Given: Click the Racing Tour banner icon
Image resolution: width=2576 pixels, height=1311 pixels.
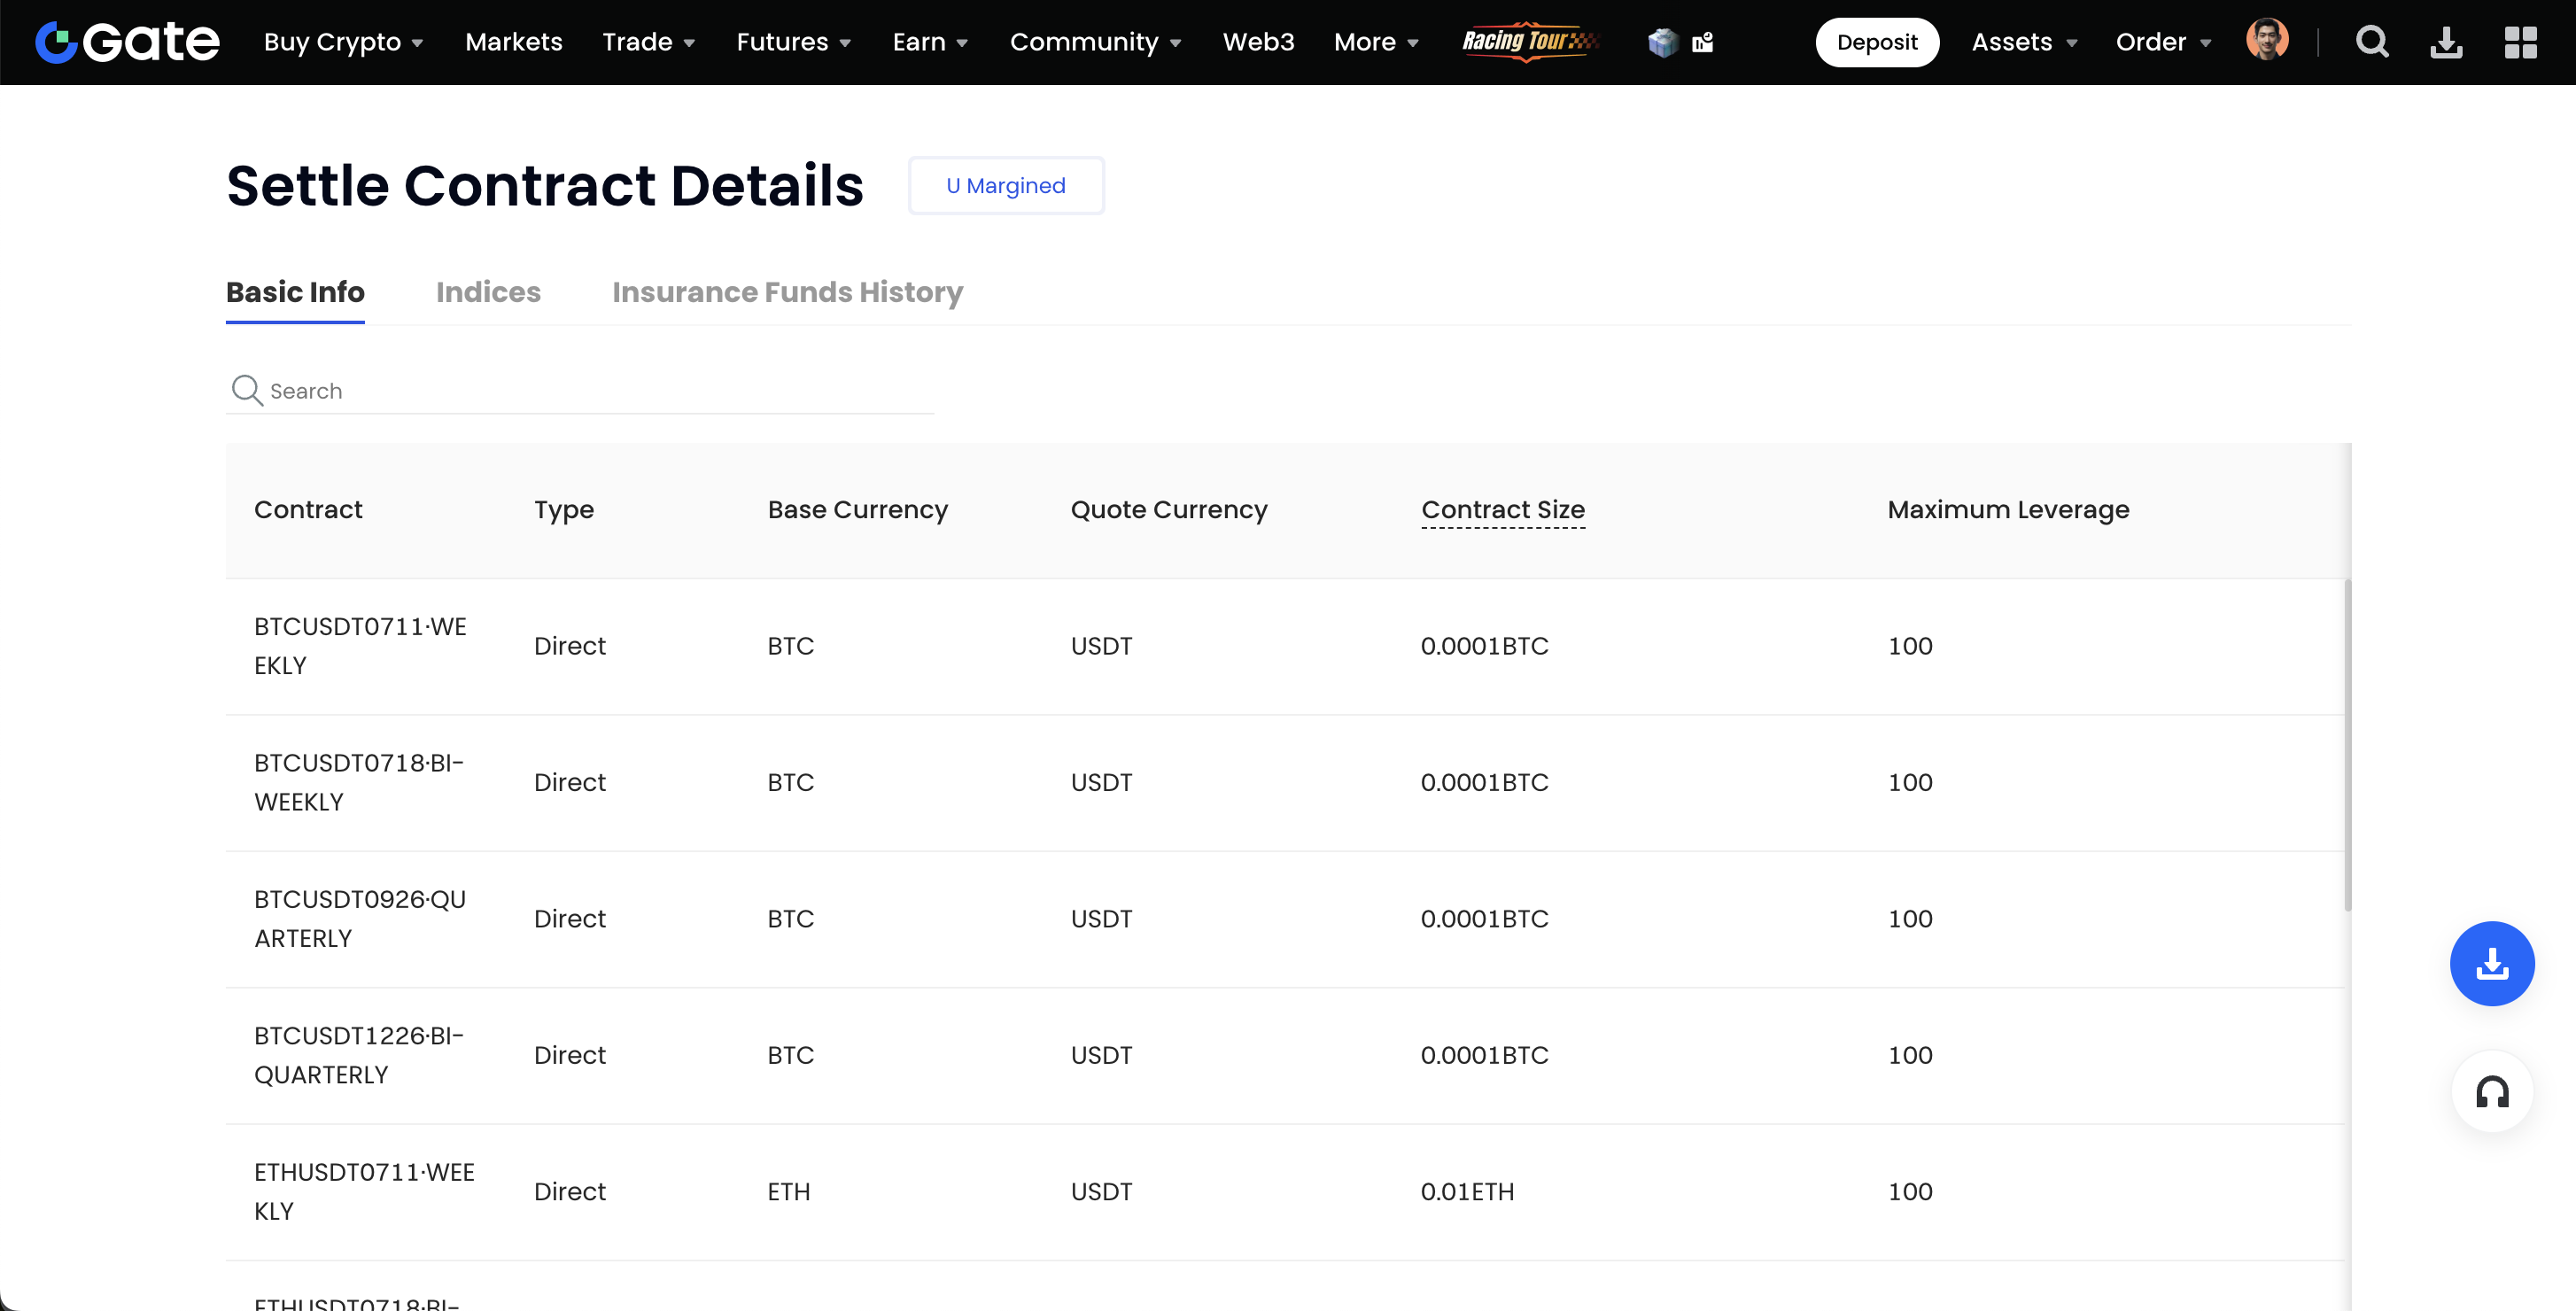Looking at the screenshot, I should 1529,41.
